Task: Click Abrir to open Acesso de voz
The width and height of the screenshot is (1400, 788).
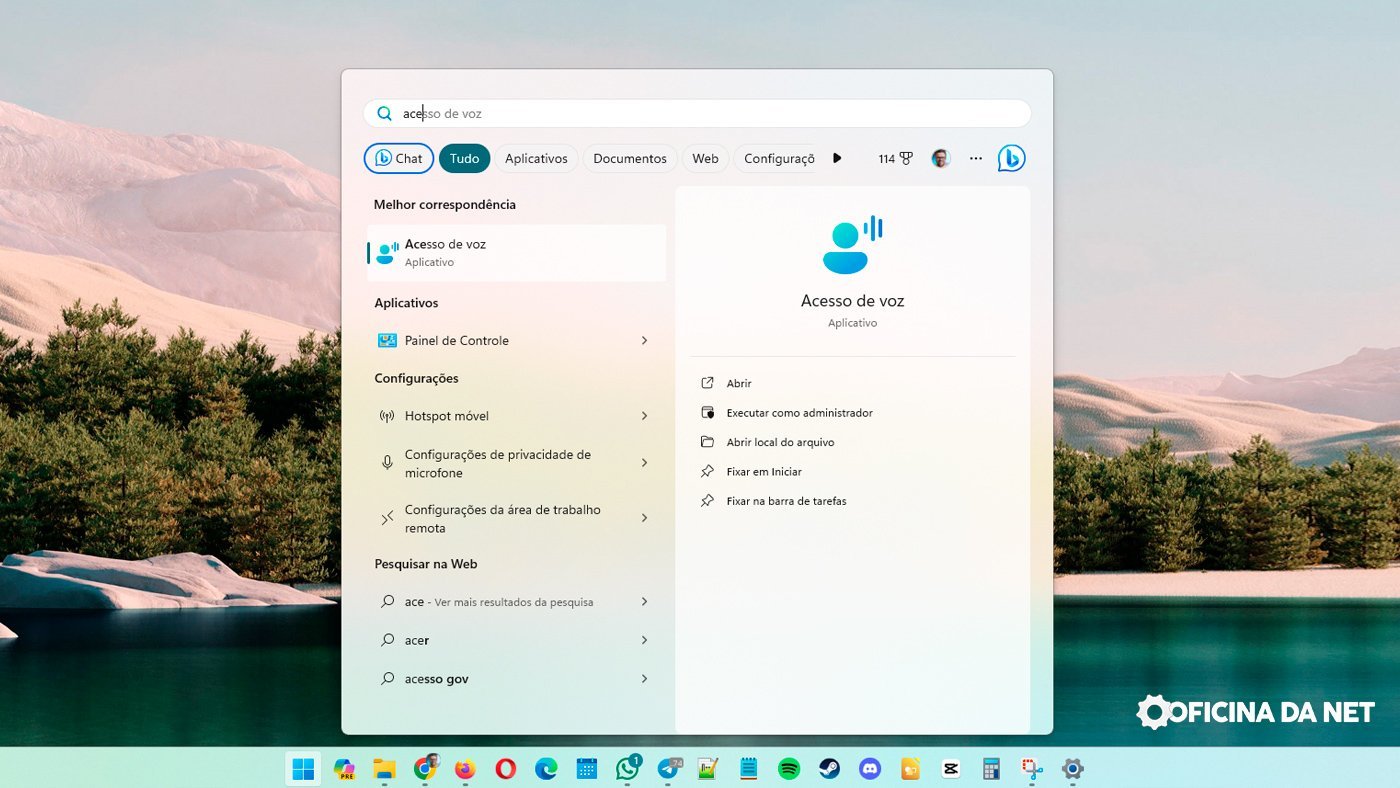Action: 739,383
